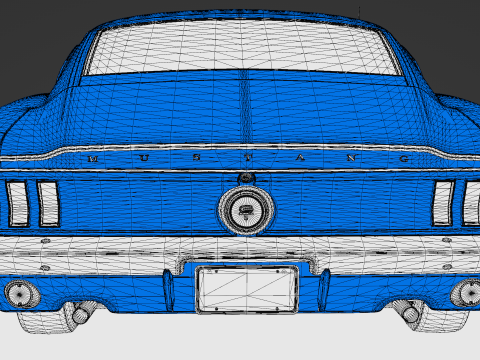Pick the letter T on the trunk
Image resolution: width=480 pixels, height=360 pixels.
point(247,157)
